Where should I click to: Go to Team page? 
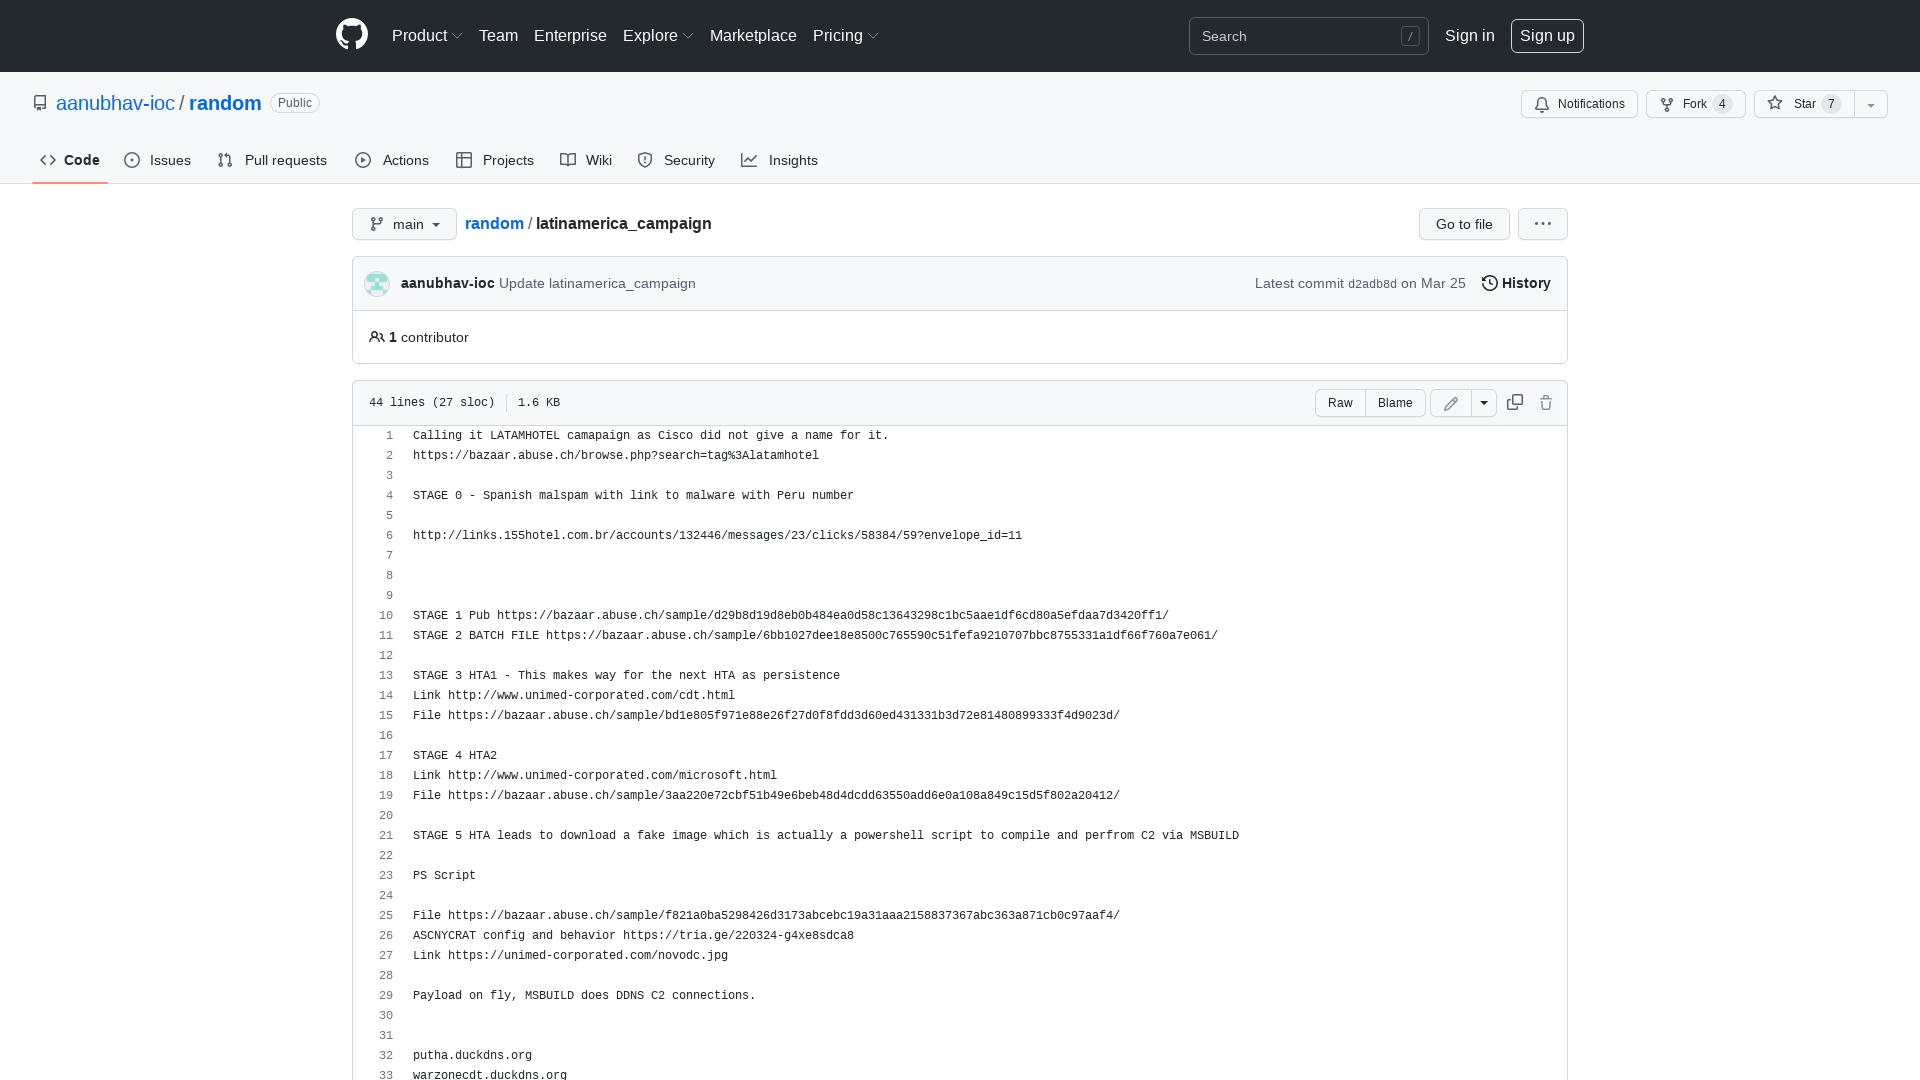[498, 36]
